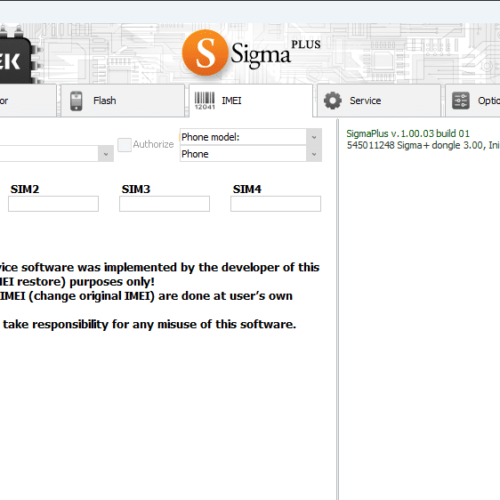Open the Flash tab
Screen dimensions: 500x500
pyautogui.click(x=122, y=100)
